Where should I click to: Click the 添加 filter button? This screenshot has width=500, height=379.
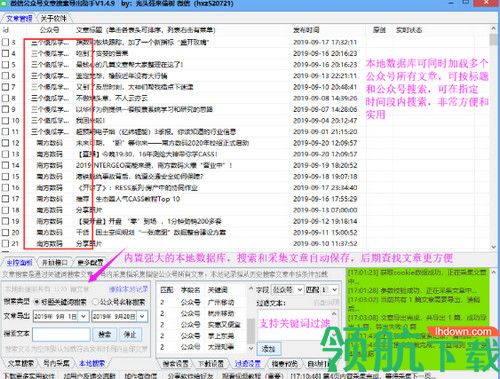click(x=269, y=349)
